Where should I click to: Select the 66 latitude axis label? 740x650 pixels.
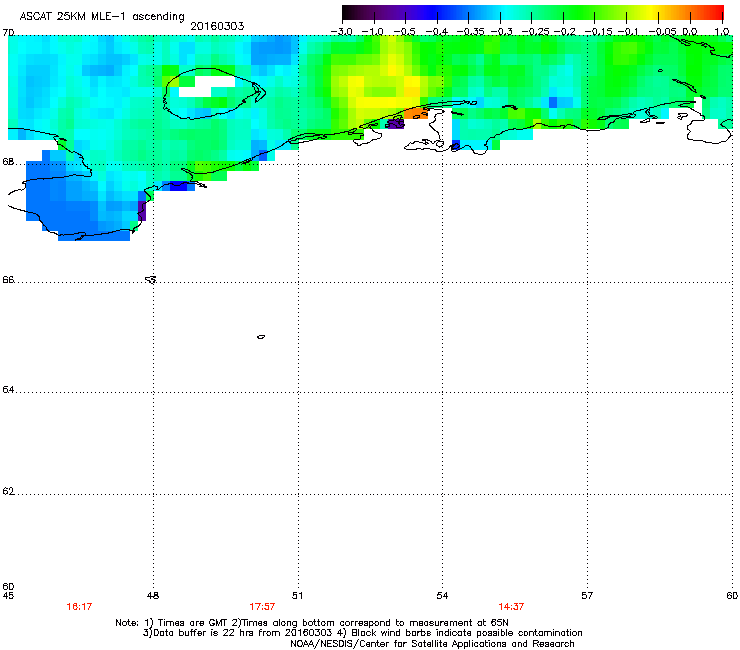click(x=8, y=280)
